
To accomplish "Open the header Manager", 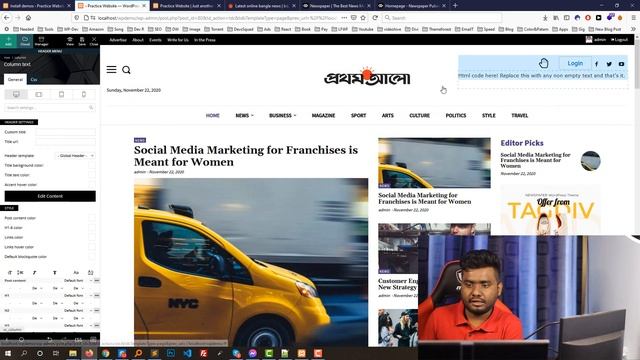I will [41, 40].
